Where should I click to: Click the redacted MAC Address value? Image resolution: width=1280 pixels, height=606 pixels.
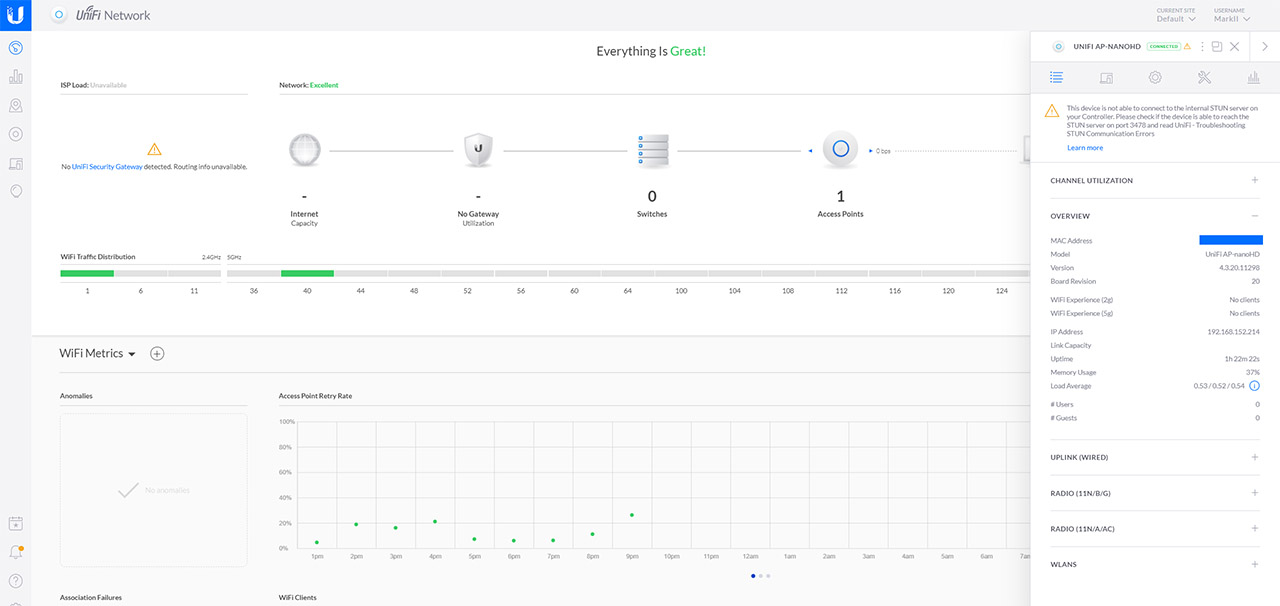pyautogui.click(x=1231, y=240)
